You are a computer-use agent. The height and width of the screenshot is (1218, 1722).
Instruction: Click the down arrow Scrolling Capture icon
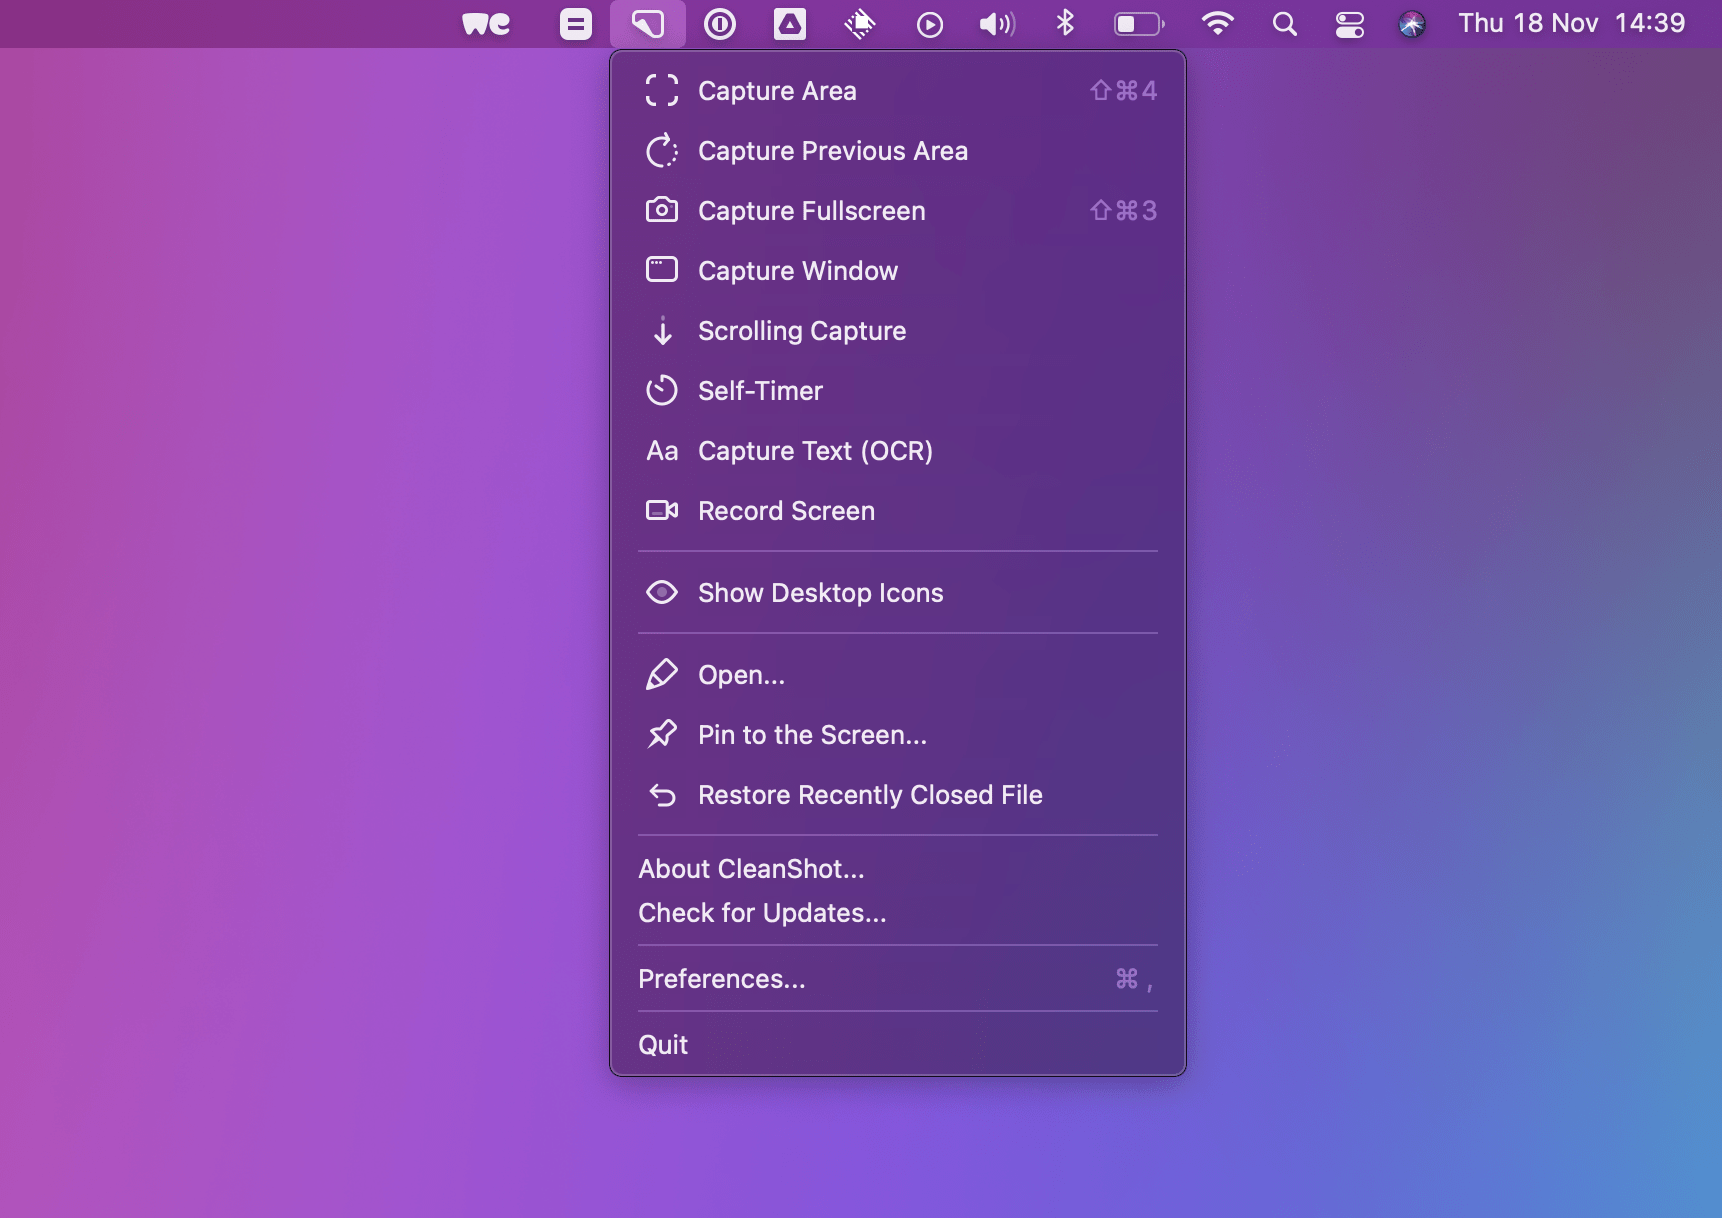[x=662, y=331]
